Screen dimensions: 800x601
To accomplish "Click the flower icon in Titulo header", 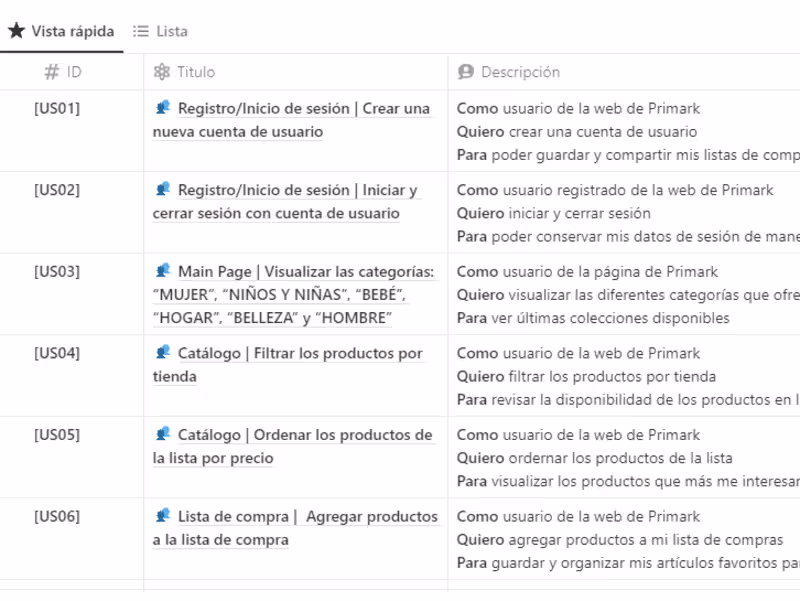I will [x=162, y=72].
